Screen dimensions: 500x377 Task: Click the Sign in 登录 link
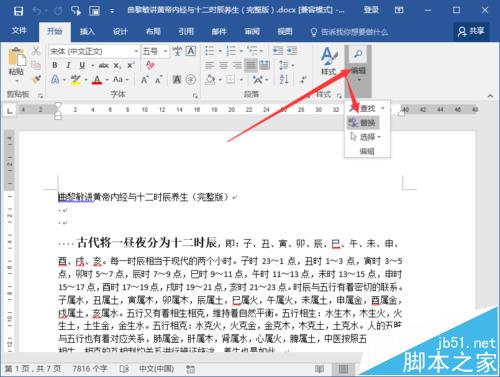click(371, 10)
